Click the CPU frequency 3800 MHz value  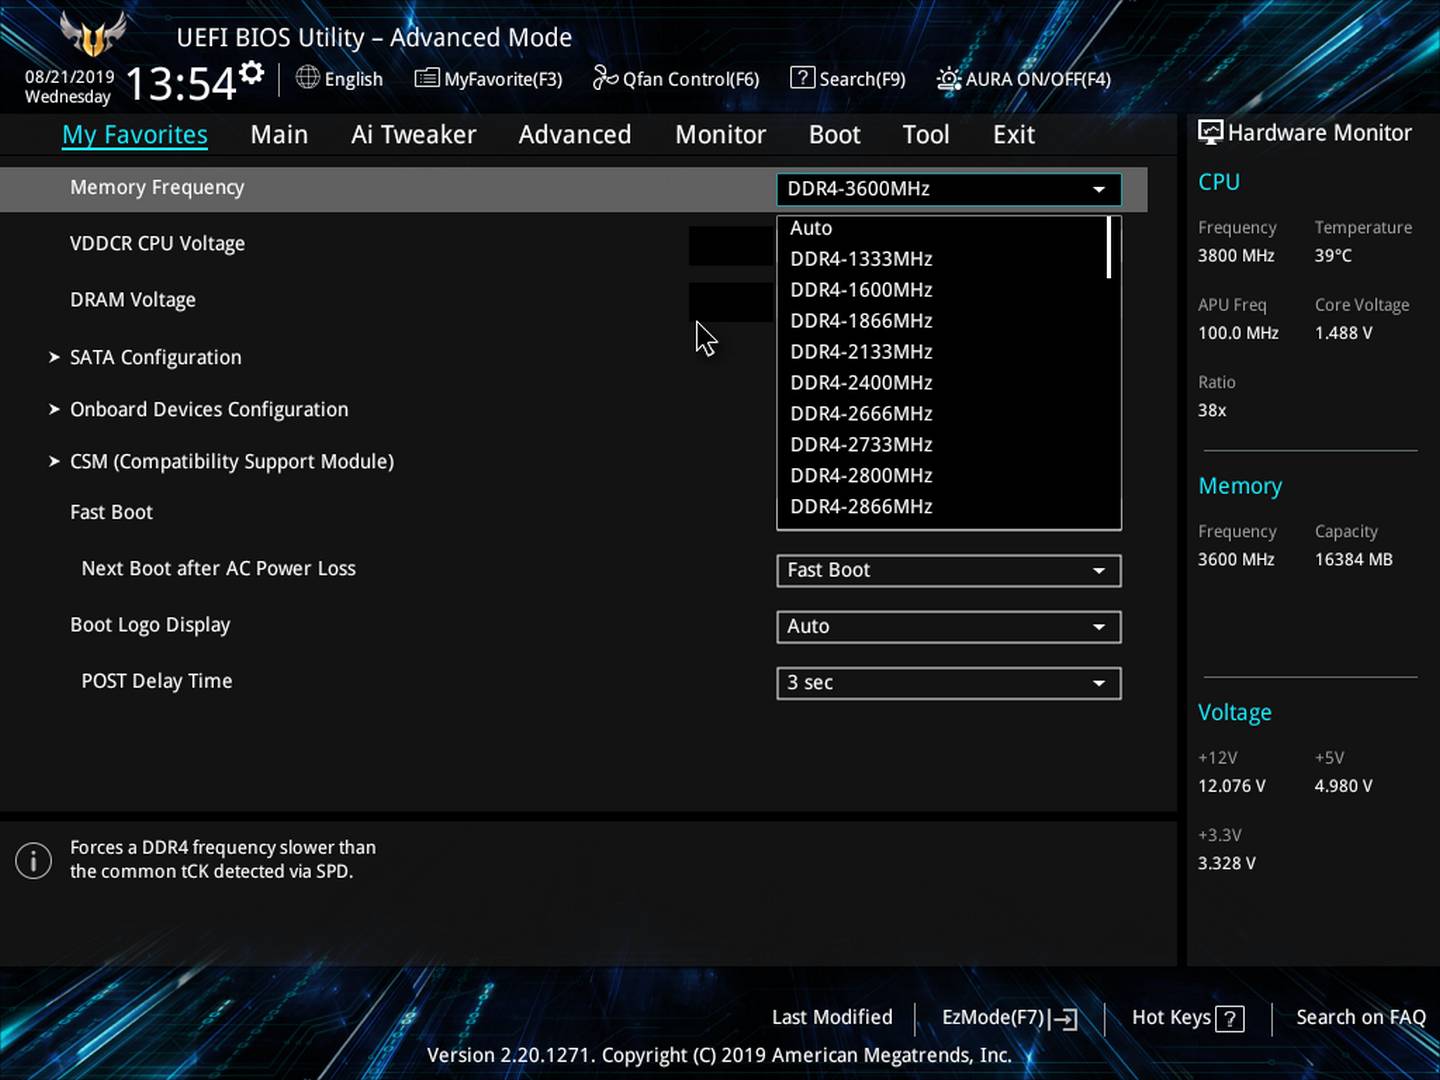pyautogui.click(x=1236, y=255)
